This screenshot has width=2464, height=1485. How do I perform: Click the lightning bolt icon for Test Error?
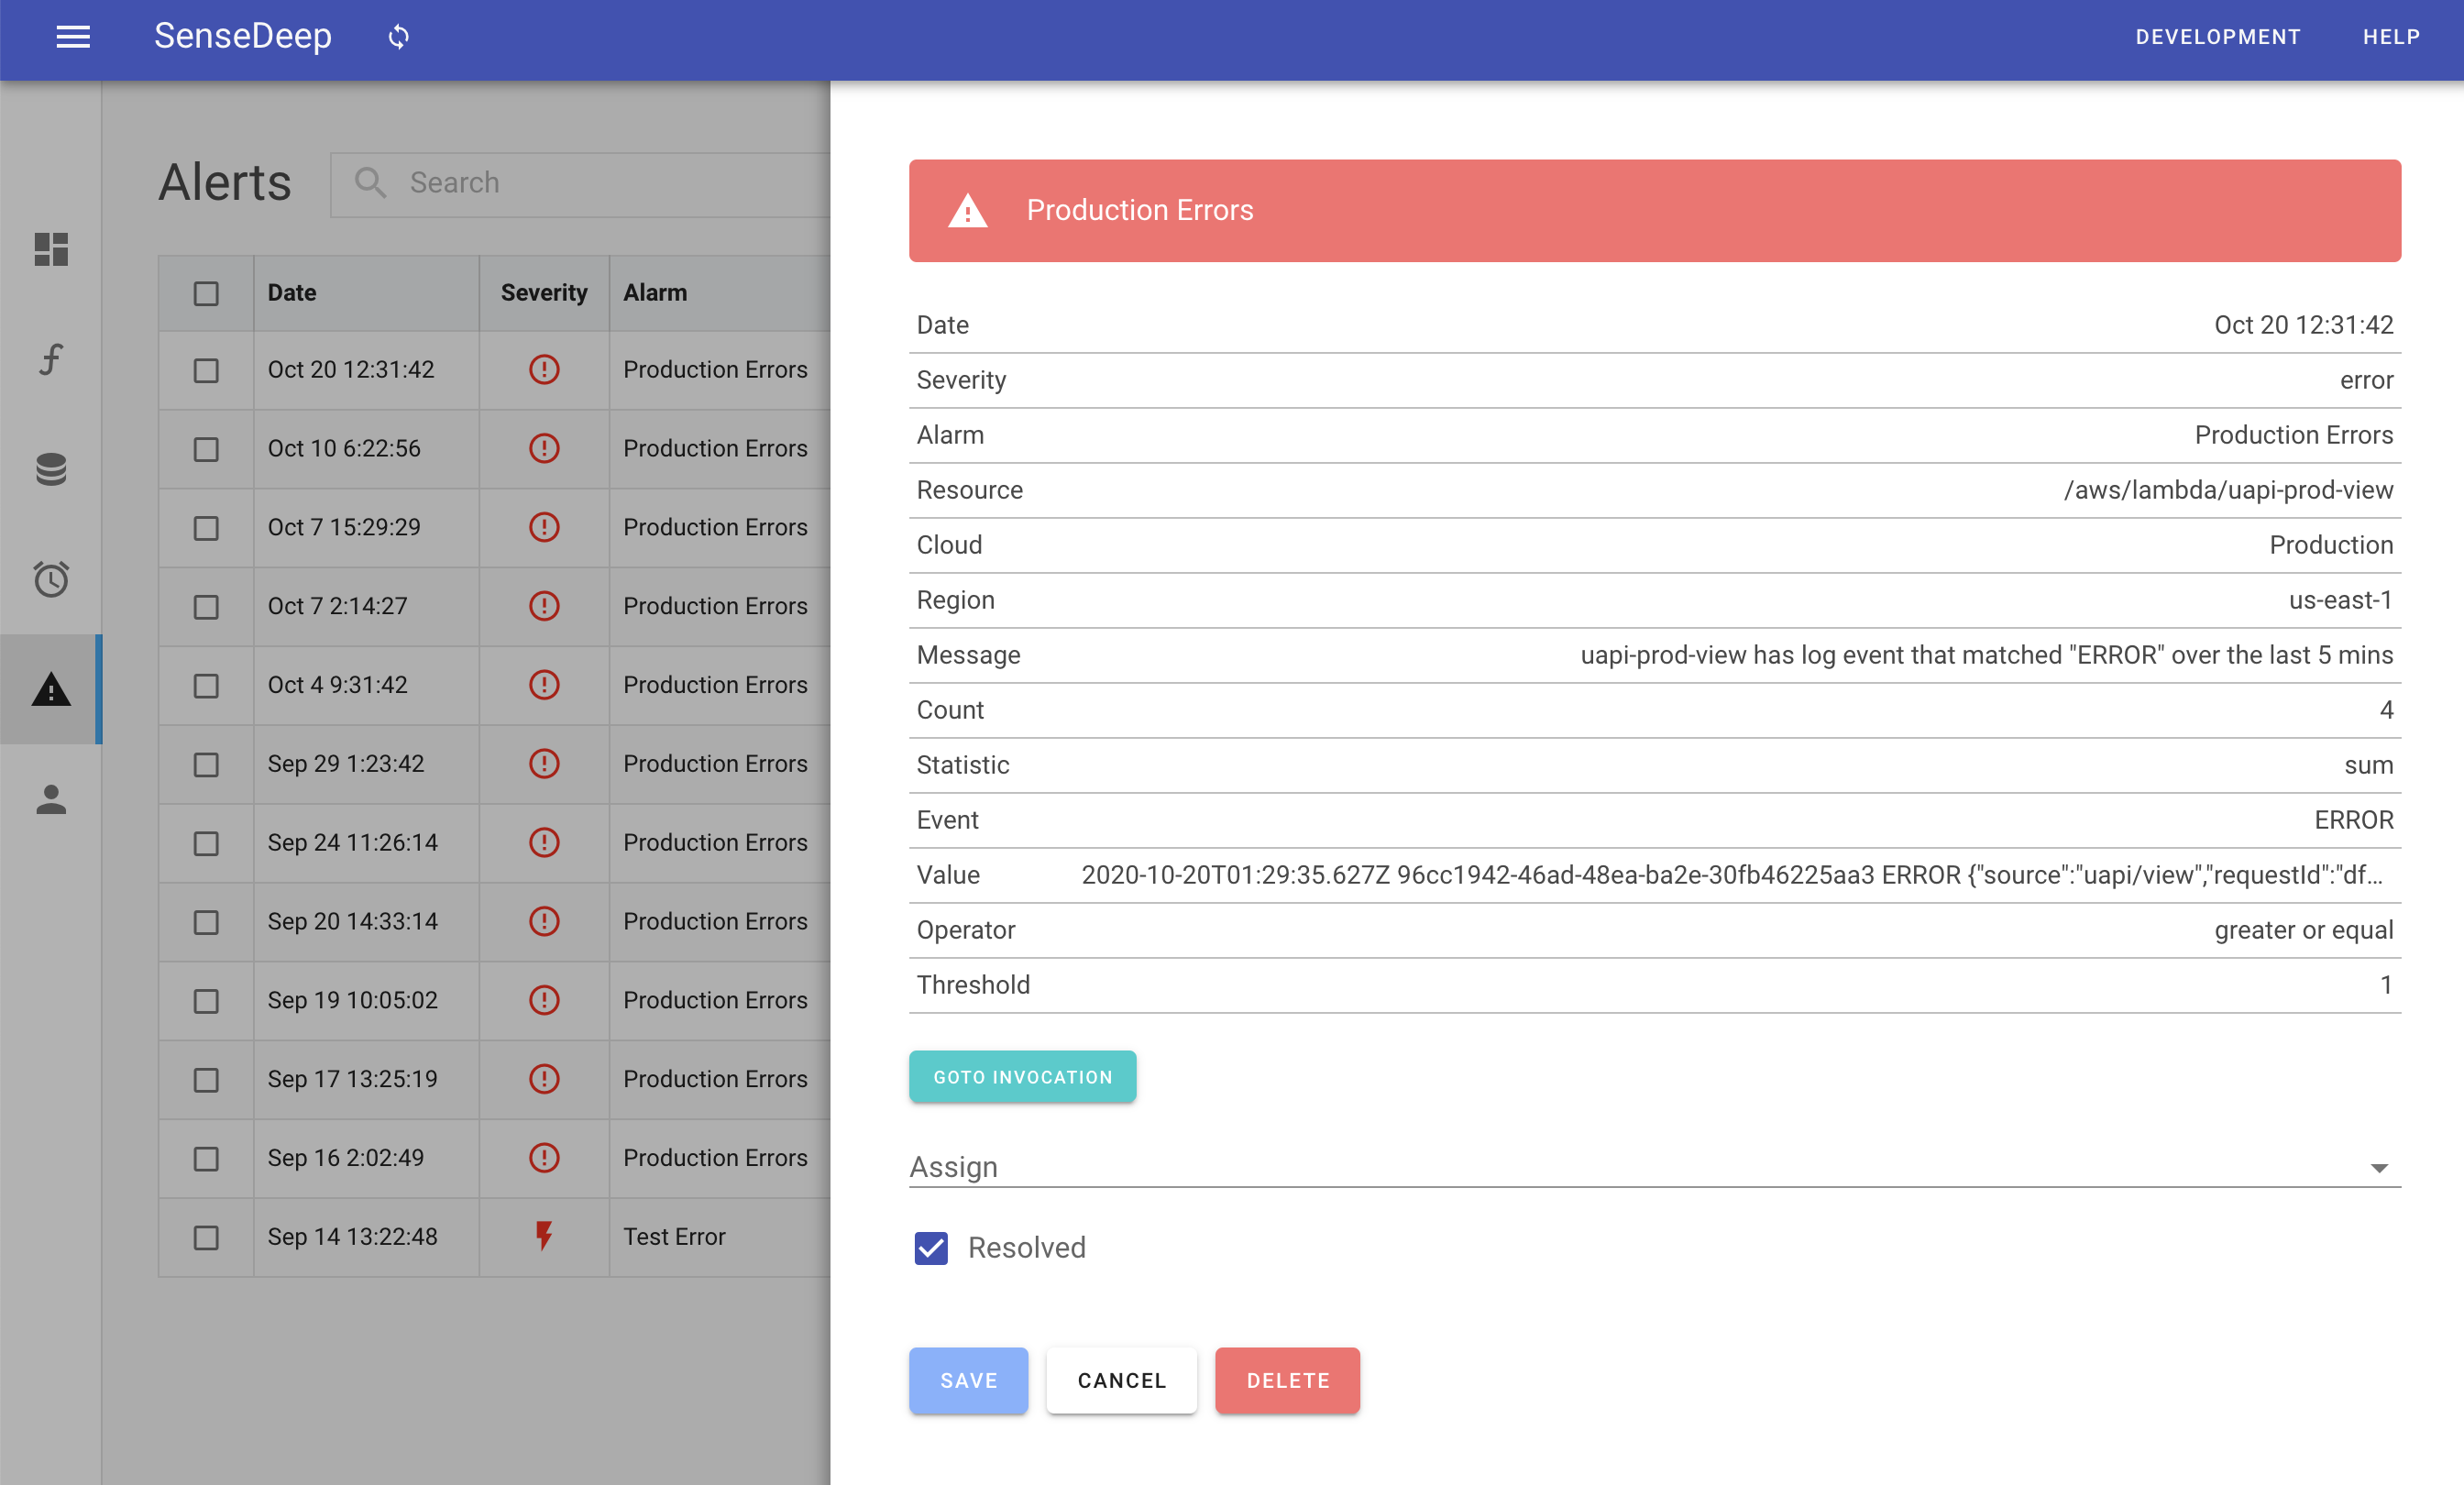544,1237
